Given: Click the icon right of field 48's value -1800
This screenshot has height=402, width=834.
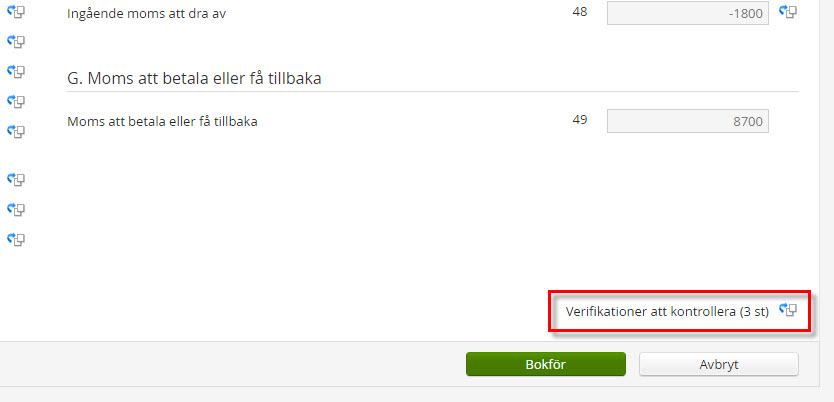Looking at the screenshot, I should [788, 12].
